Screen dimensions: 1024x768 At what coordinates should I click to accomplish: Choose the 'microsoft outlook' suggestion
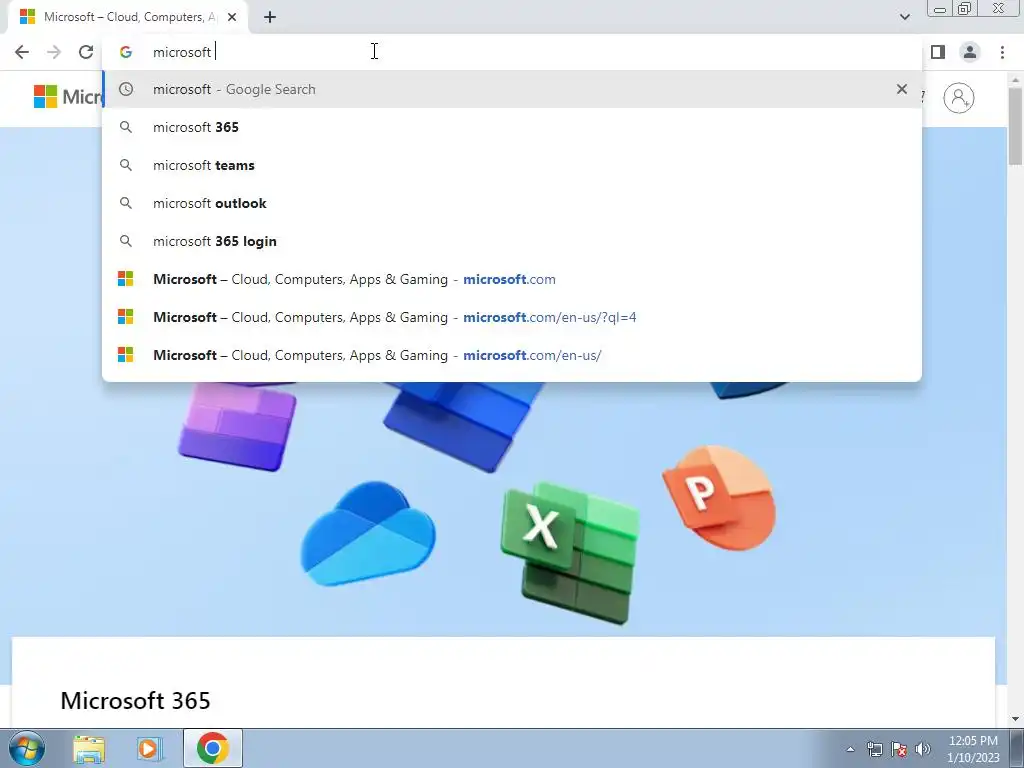(x=512, y=203)
